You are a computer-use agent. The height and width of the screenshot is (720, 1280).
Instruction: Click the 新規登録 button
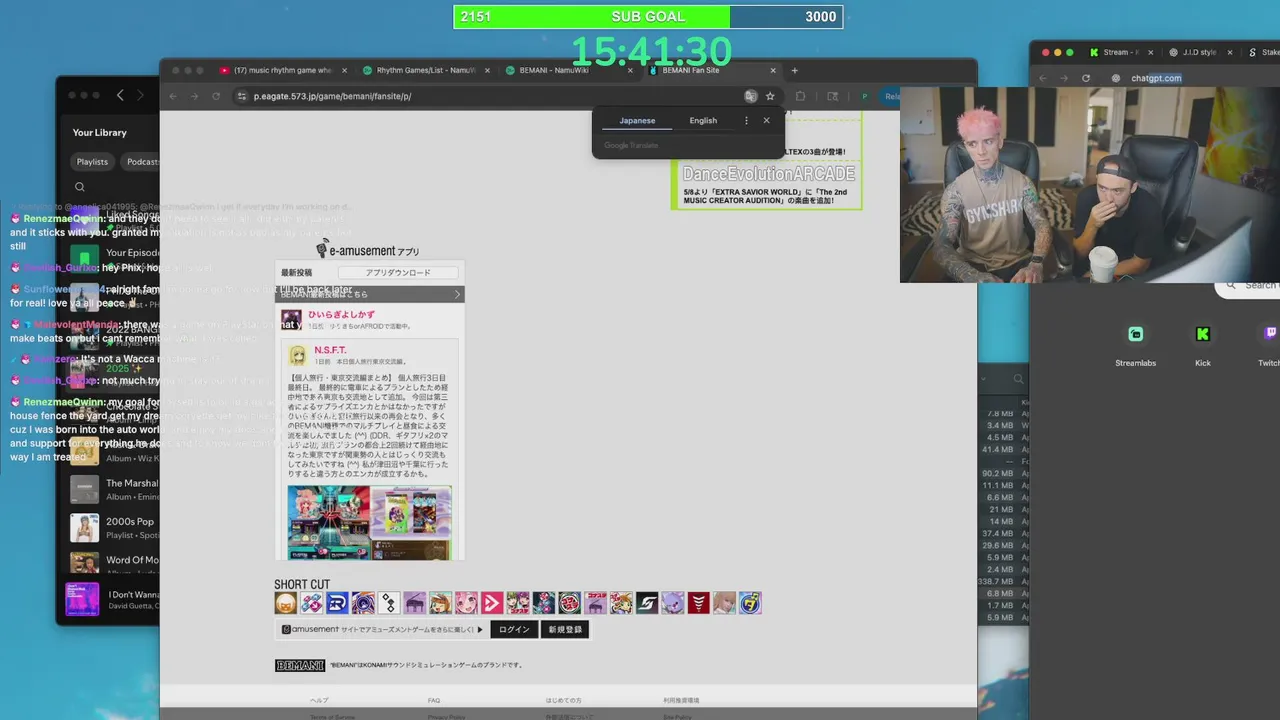[565, 629]
